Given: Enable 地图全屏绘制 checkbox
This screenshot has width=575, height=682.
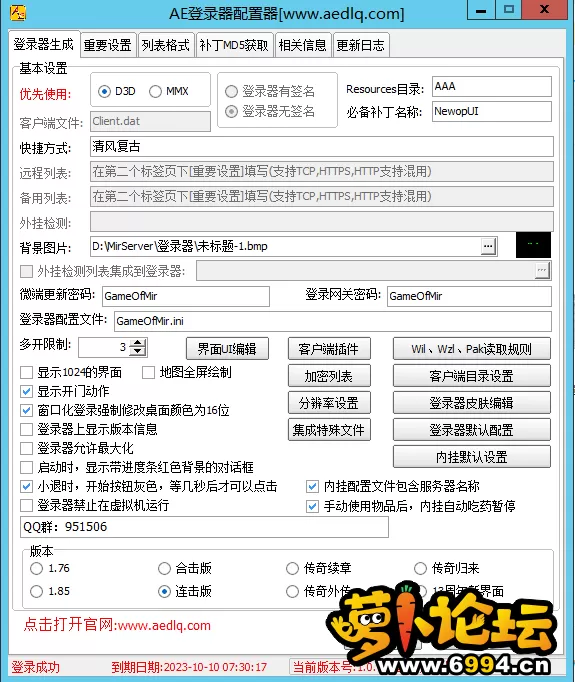Looking at the screenshot, I should point(149,373).
